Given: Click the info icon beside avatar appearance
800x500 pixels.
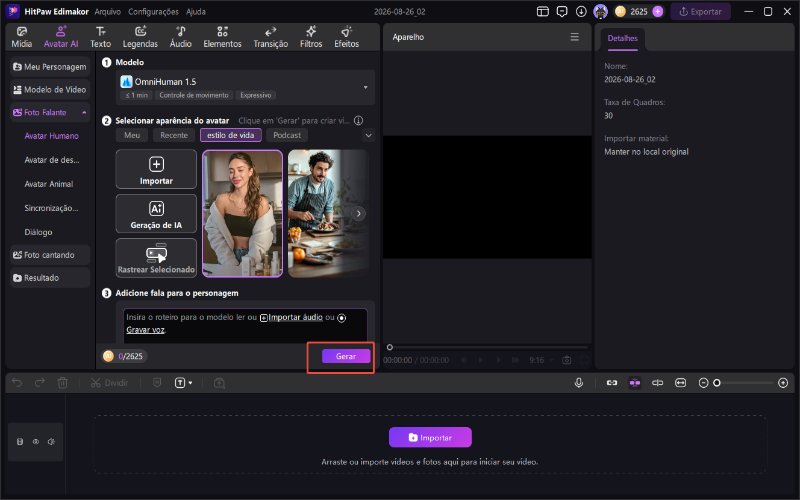Looking at the screenshot, I should (x=359, y=121).
